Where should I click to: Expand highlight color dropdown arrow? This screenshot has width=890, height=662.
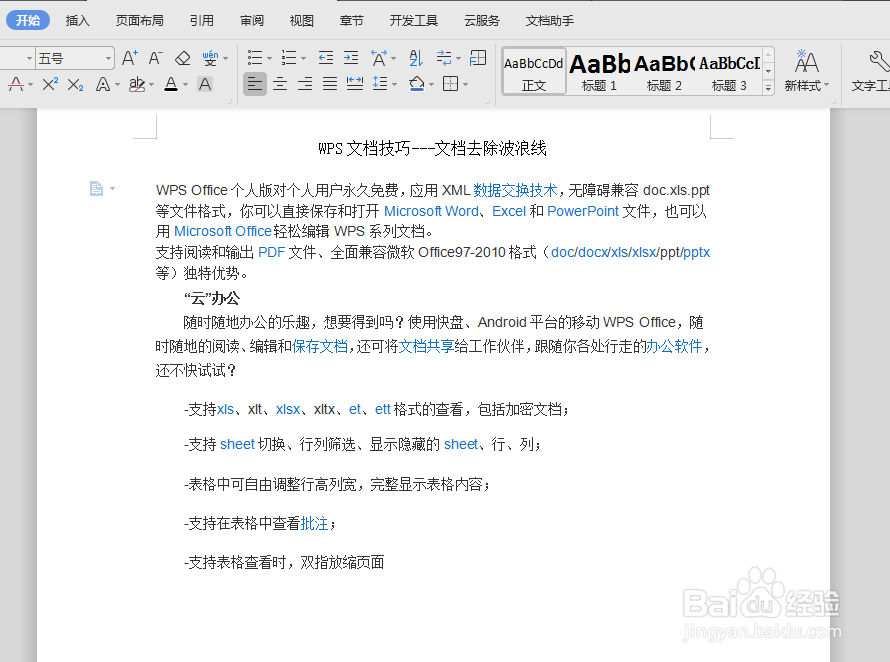(x=152, y=85)
